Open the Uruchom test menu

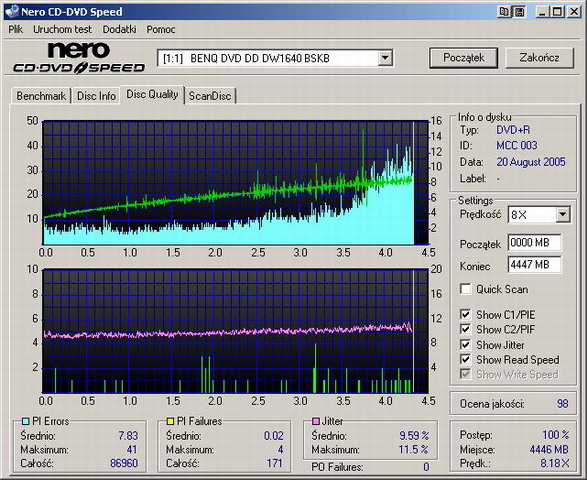(62, 29)
